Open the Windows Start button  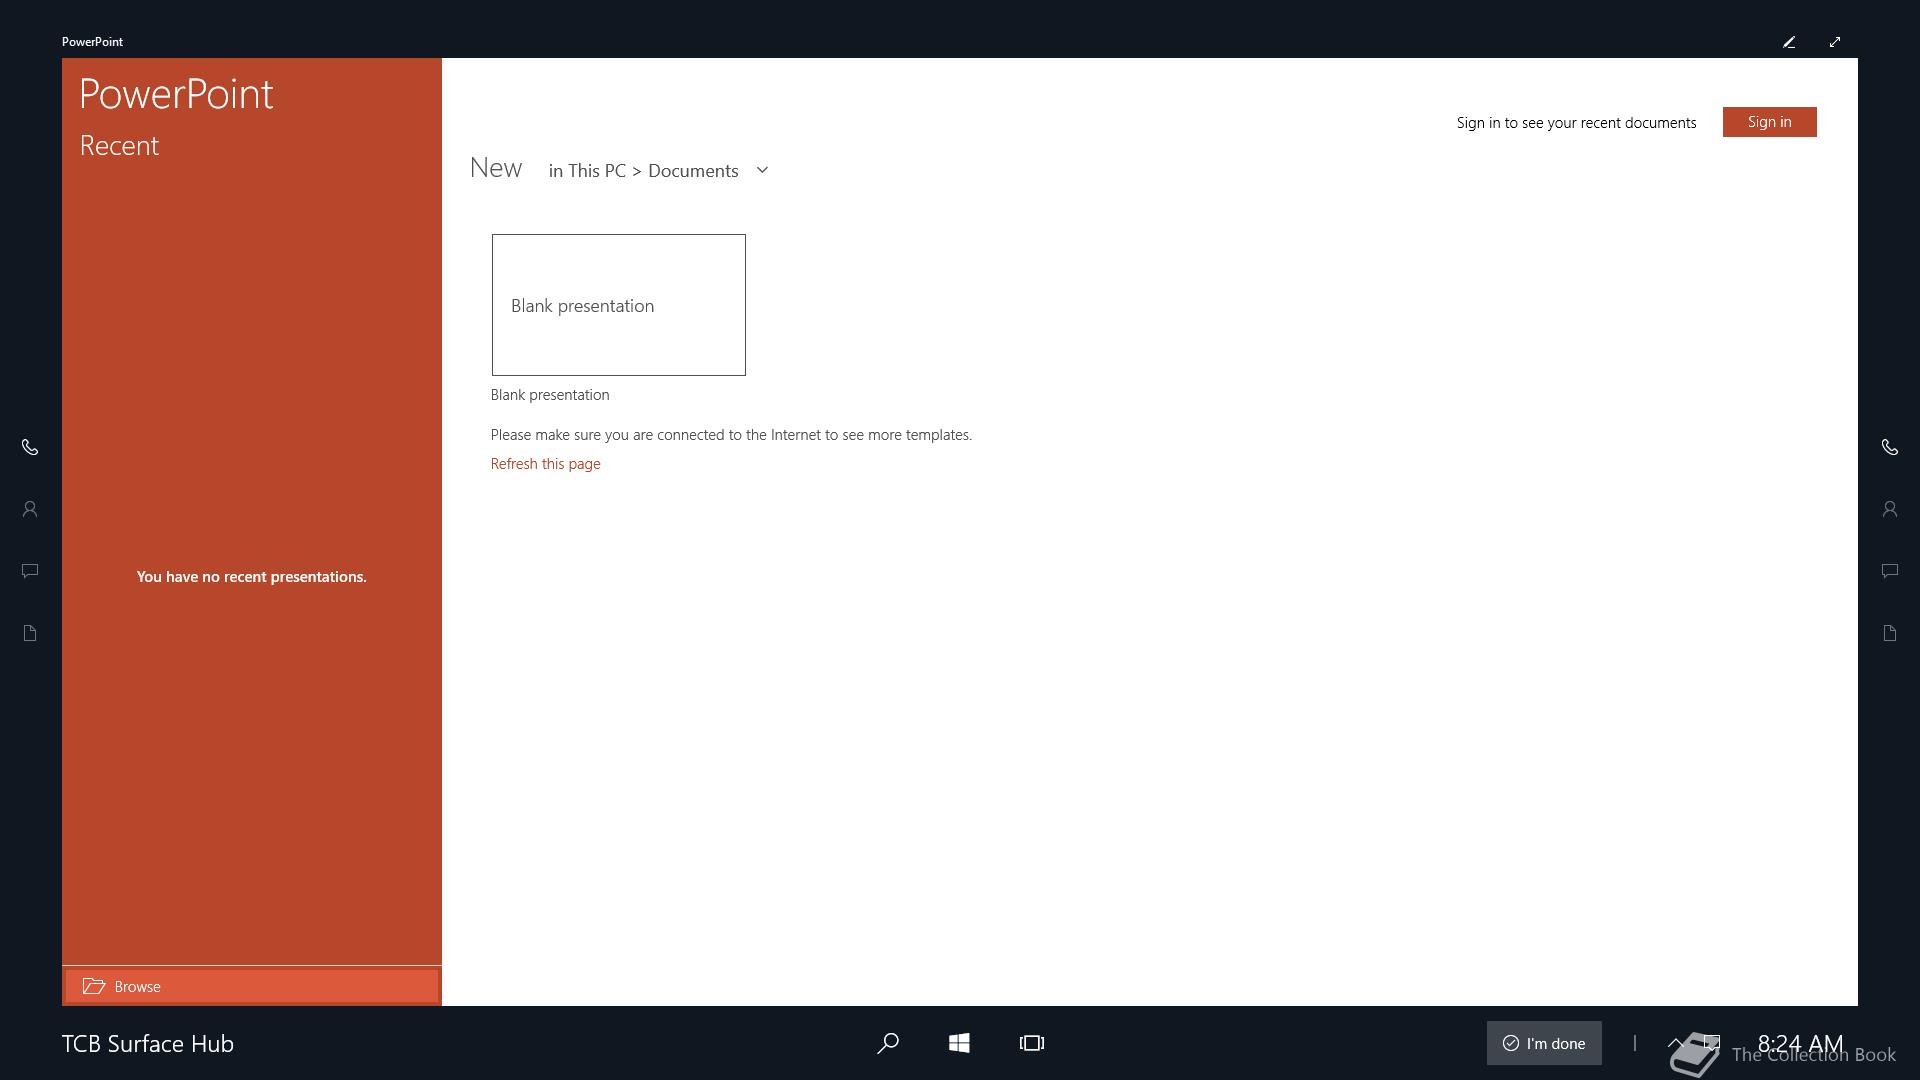pyautogui.click(x=959, y=1043)
